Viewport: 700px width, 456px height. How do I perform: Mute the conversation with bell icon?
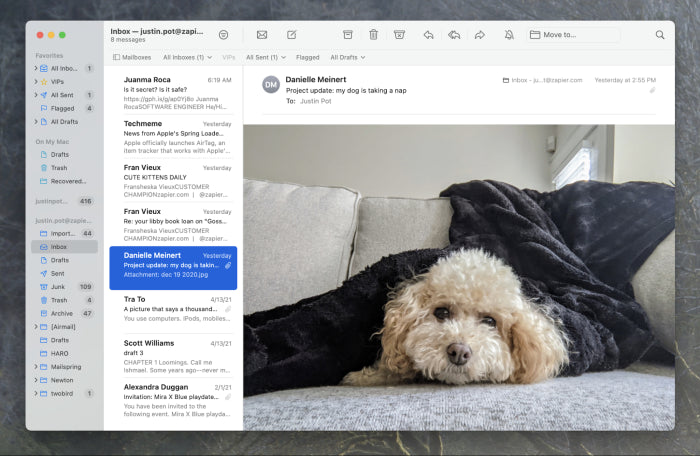click(509, 35)
